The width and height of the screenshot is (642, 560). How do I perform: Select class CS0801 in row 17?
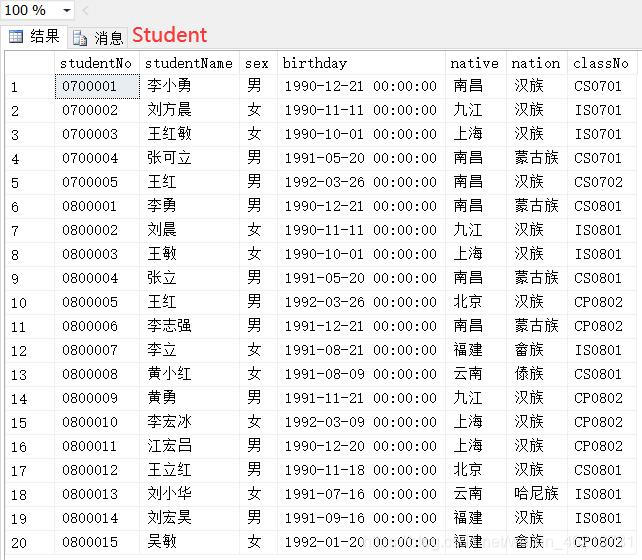pyautogui.click(x=598, y=470)
